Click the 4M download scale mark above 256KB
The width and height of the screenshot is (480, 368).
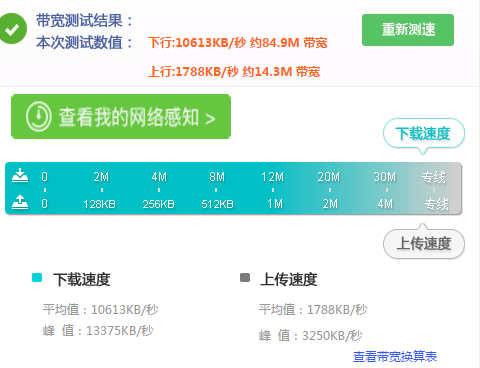pyautogui.click(x=159, y=177)
